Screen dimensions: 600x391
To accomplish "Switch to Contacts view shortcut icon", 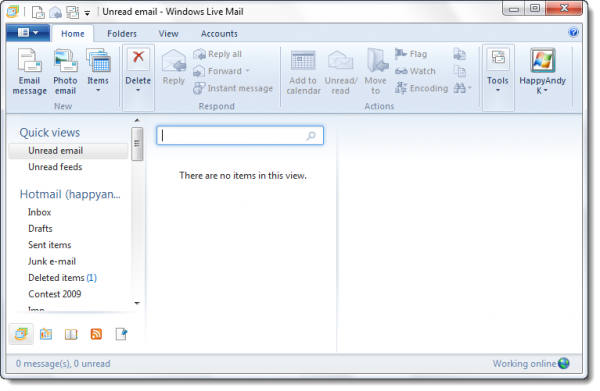I will point(71,334).
